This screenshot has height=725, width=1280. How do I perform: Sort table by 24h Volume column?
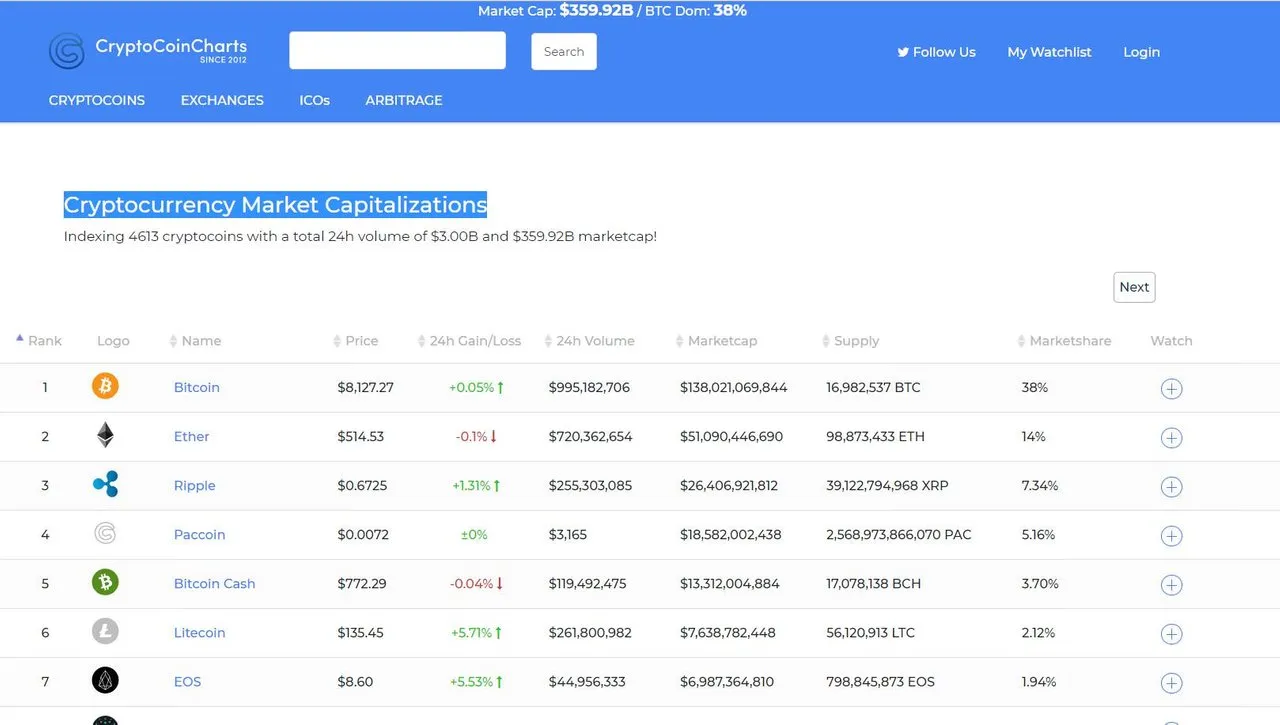pos(590,341)
